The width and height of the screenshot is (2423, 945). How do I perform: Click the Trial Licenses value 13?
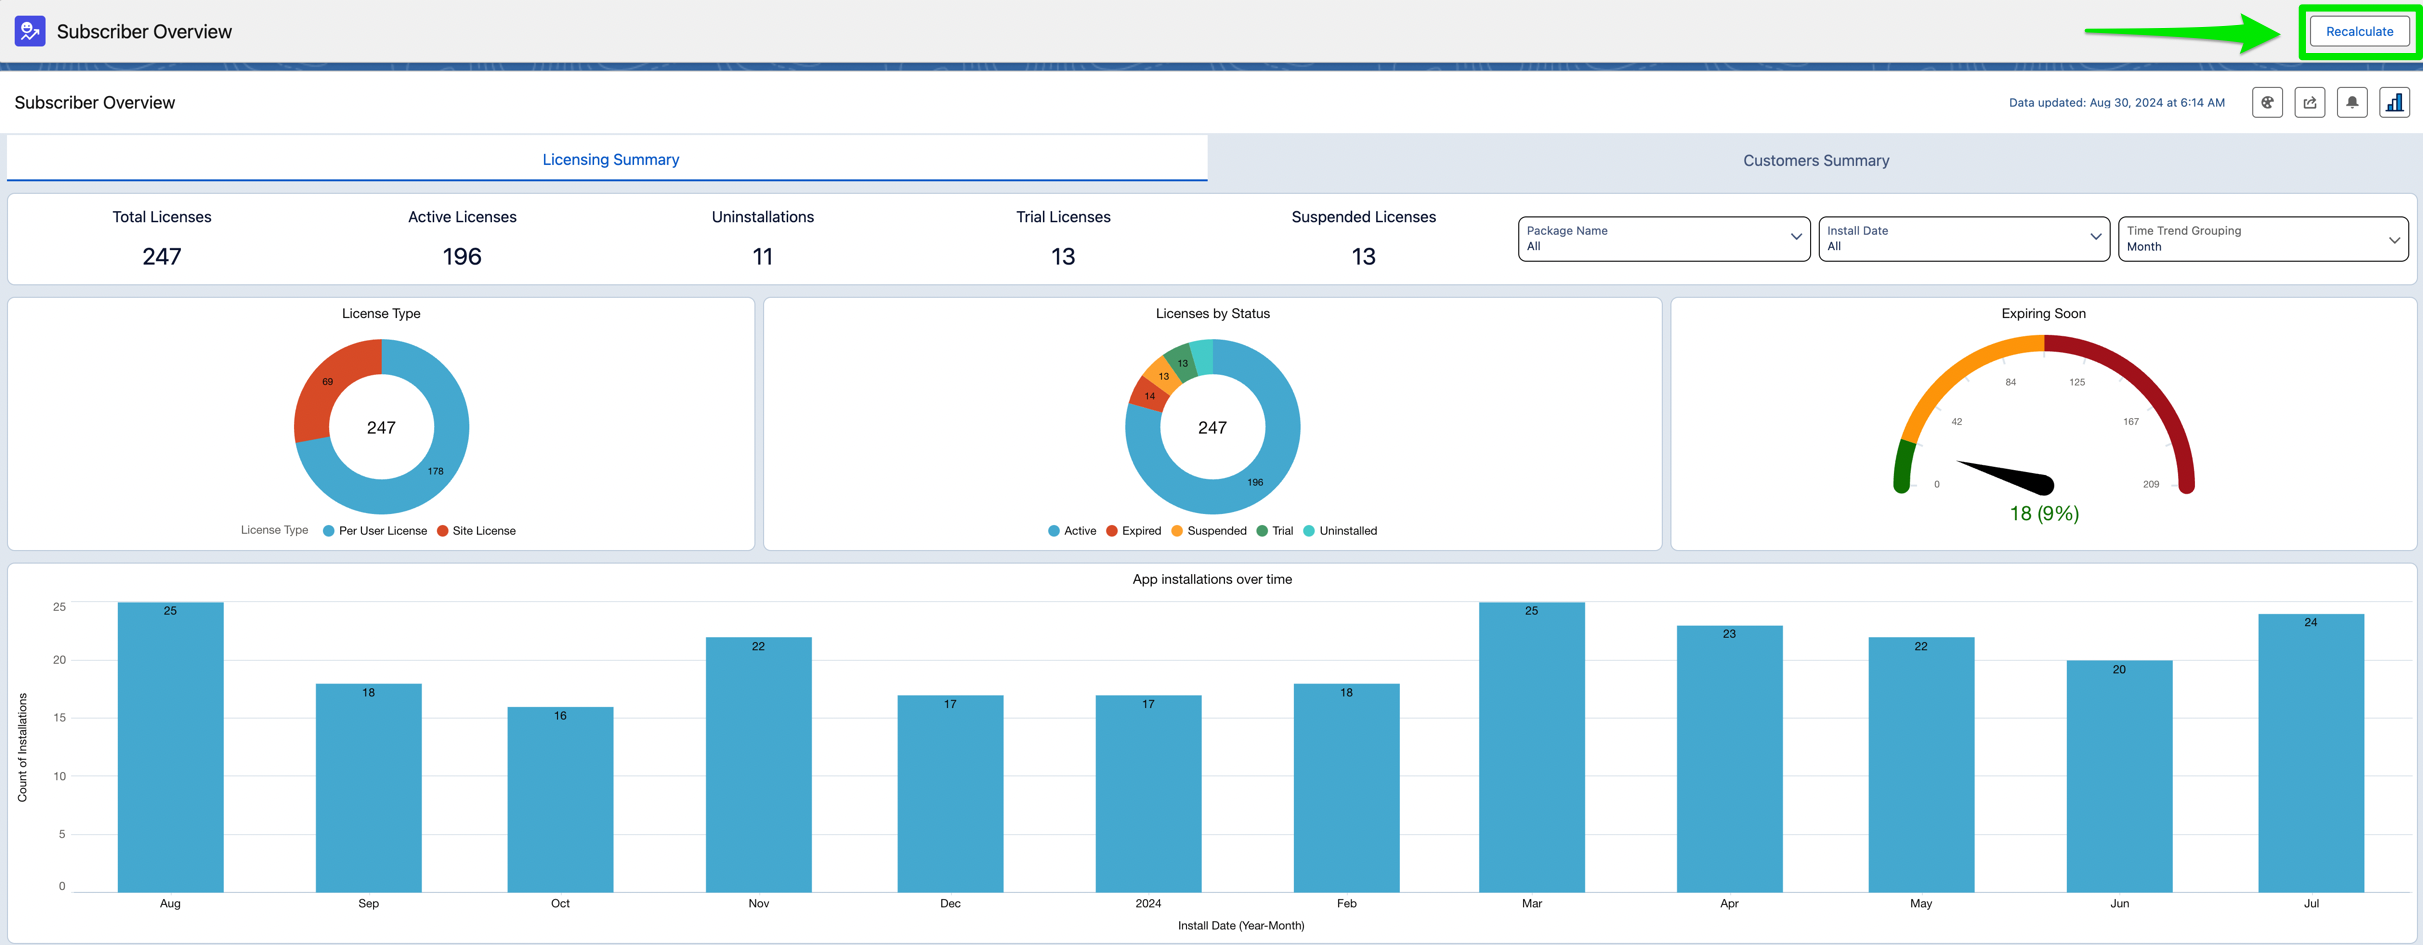click(x=1063, y=256)
